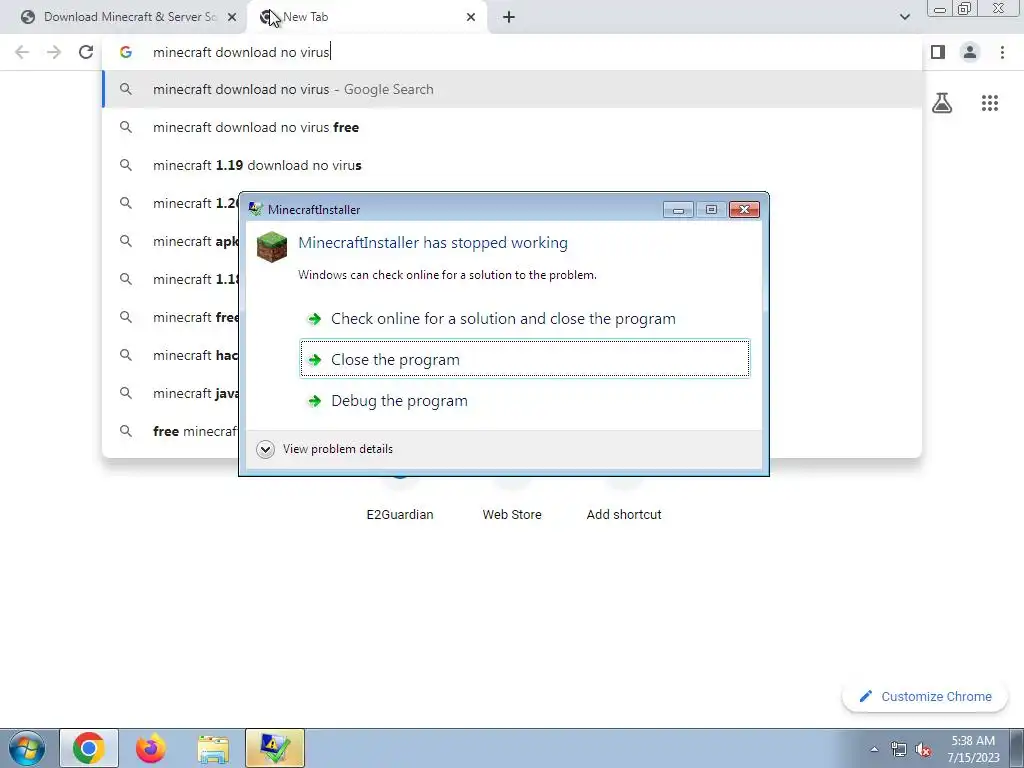Viewport: 1024px width, 768px height.
Task: Open Windows Explorer from the taskbar
Action: [213, 748]
